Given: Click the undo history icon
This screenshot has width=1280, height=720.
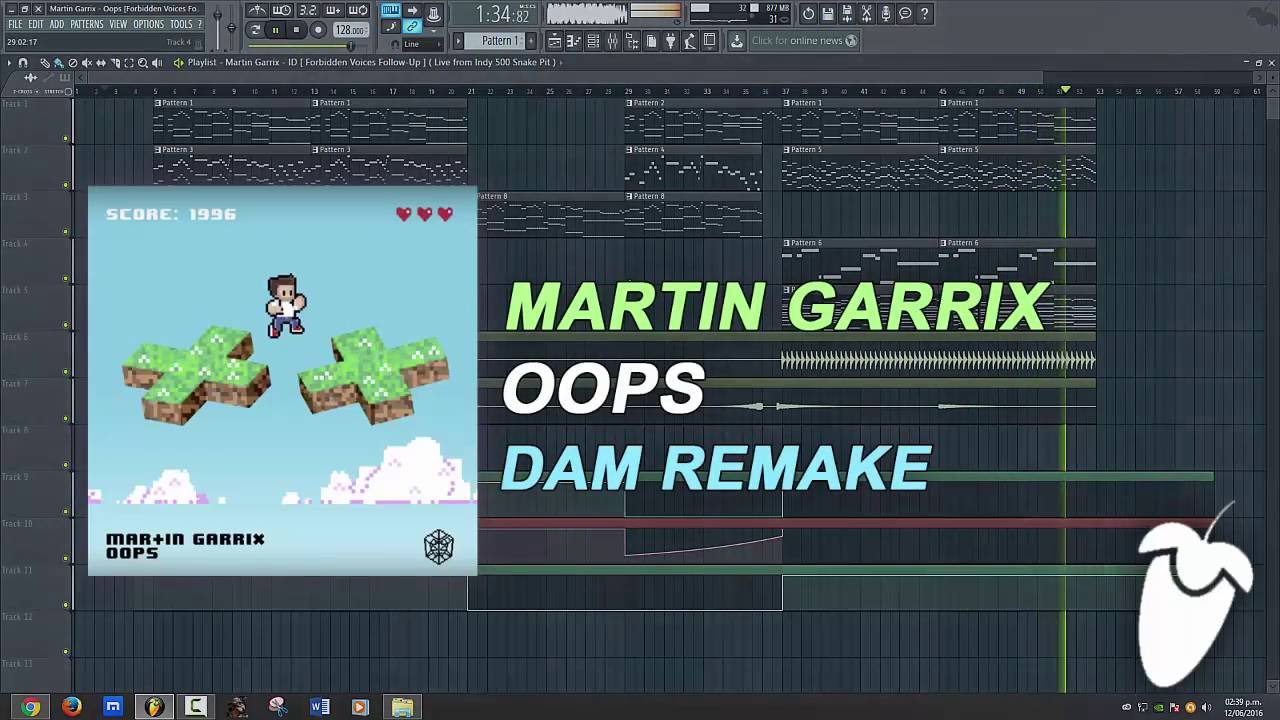Looking at the screenshot, I should (809, 14).
